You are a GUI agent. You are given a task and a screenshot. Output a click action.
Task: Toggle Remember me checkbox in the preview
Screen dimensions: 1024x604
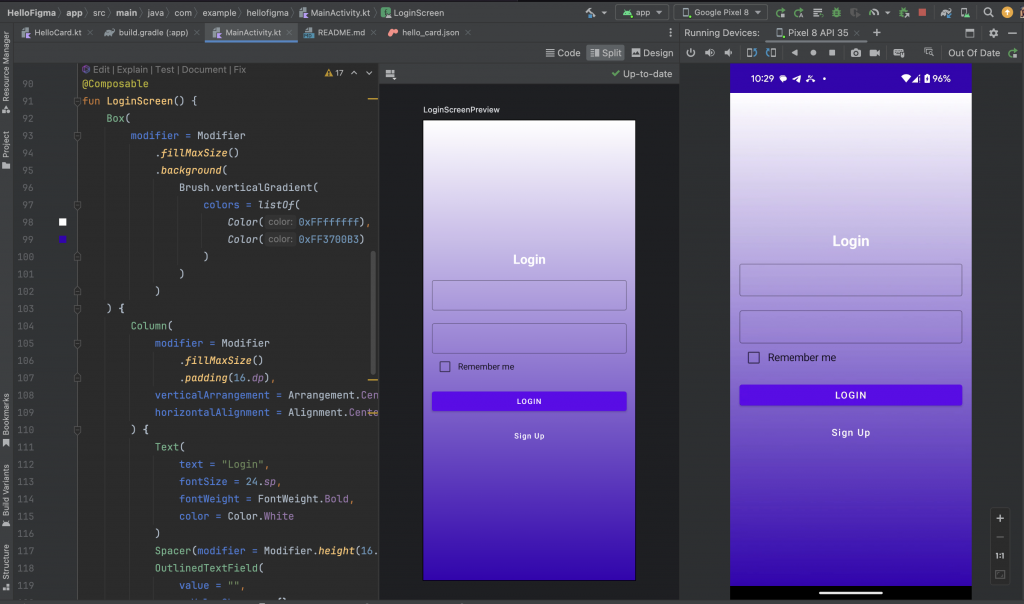pyautogui.click(x=445, y=367)
